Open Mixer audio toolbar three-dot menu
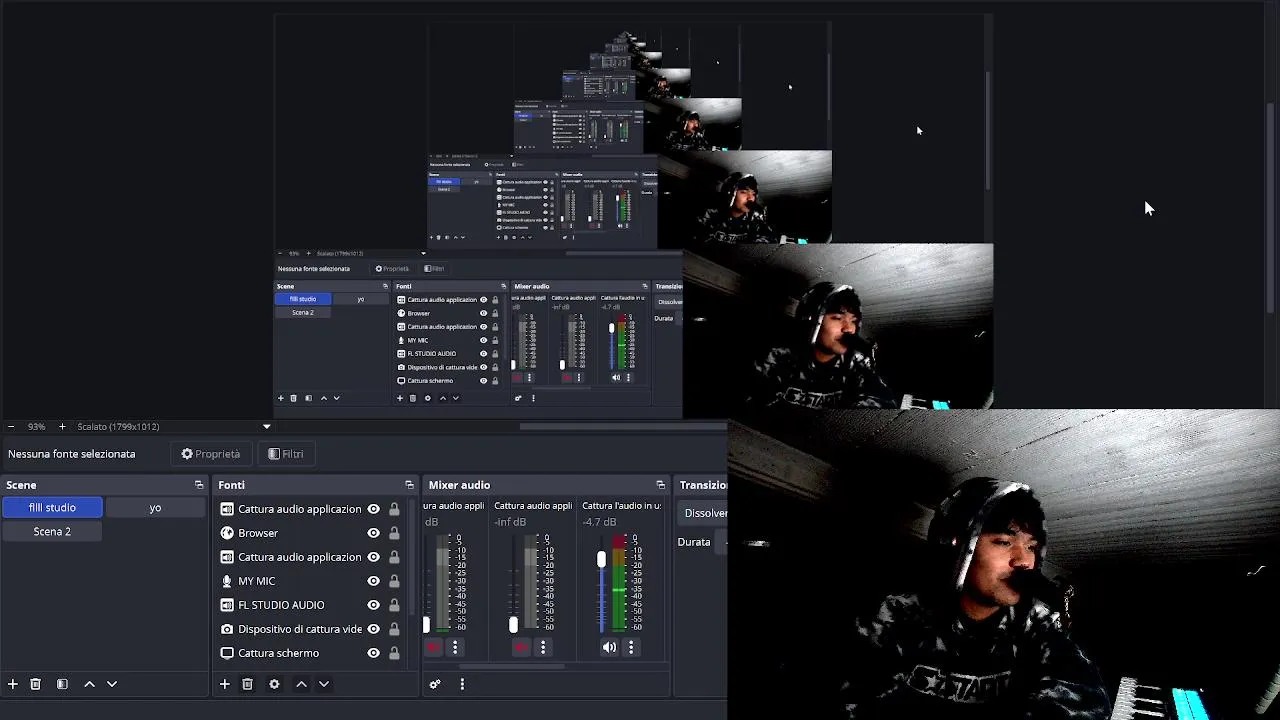The width and height of the screenshot is (1280, 720). (x=462, y=684)
